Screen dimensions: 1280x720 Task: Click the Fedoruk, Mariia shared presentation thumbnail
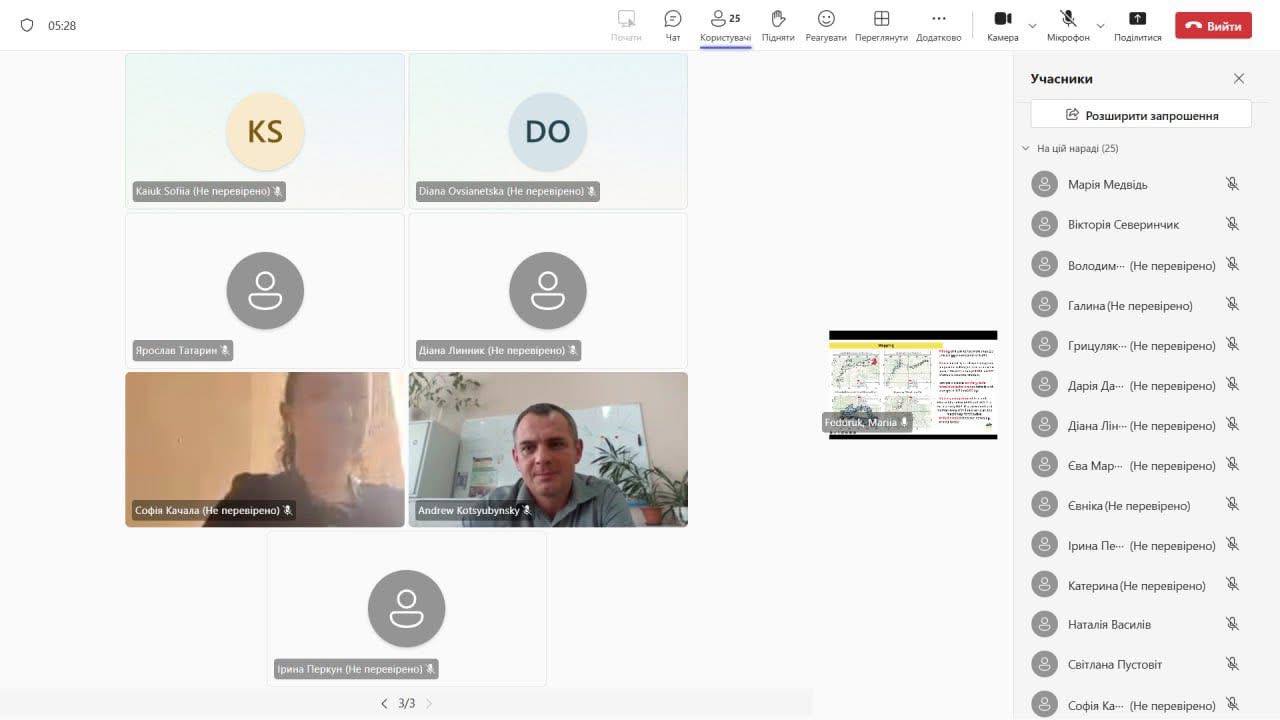pos(912,385)
